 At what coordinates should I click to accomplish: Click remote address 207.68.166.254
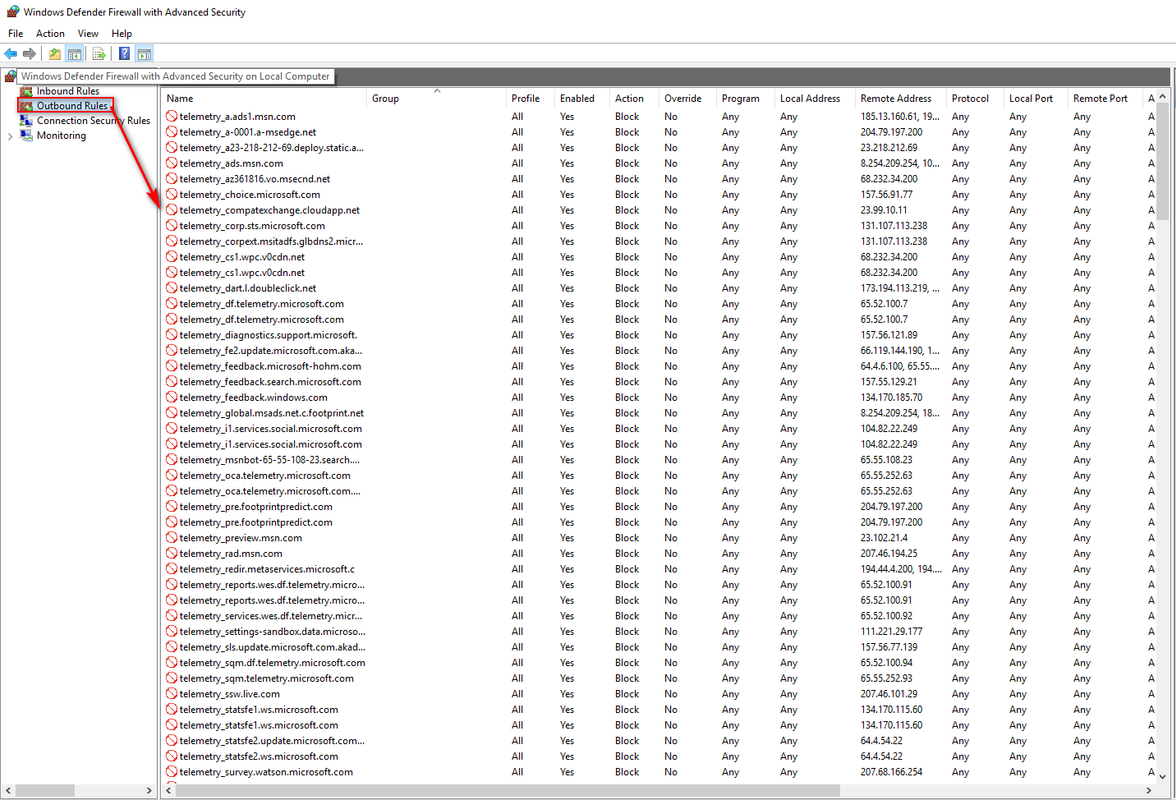(891, 772)
